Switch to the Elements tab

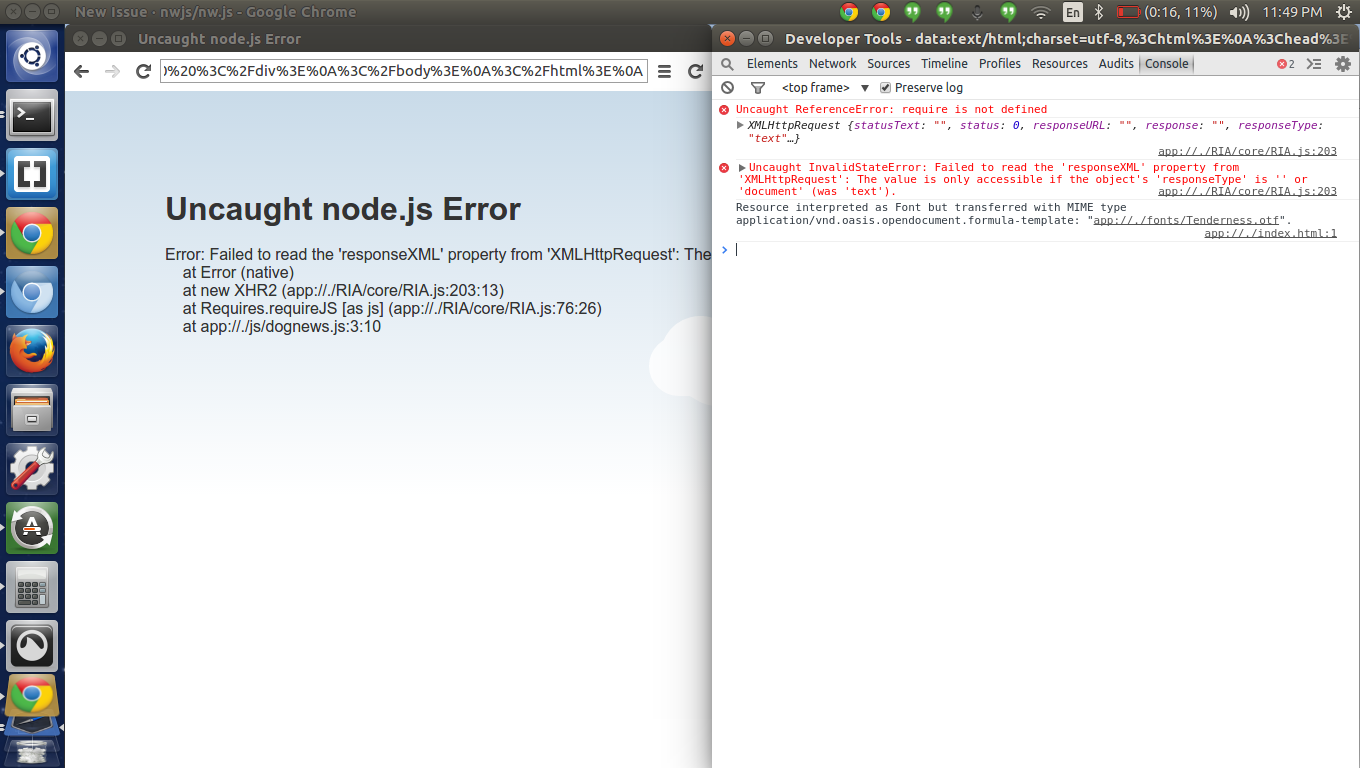click(x=772, y=64)
